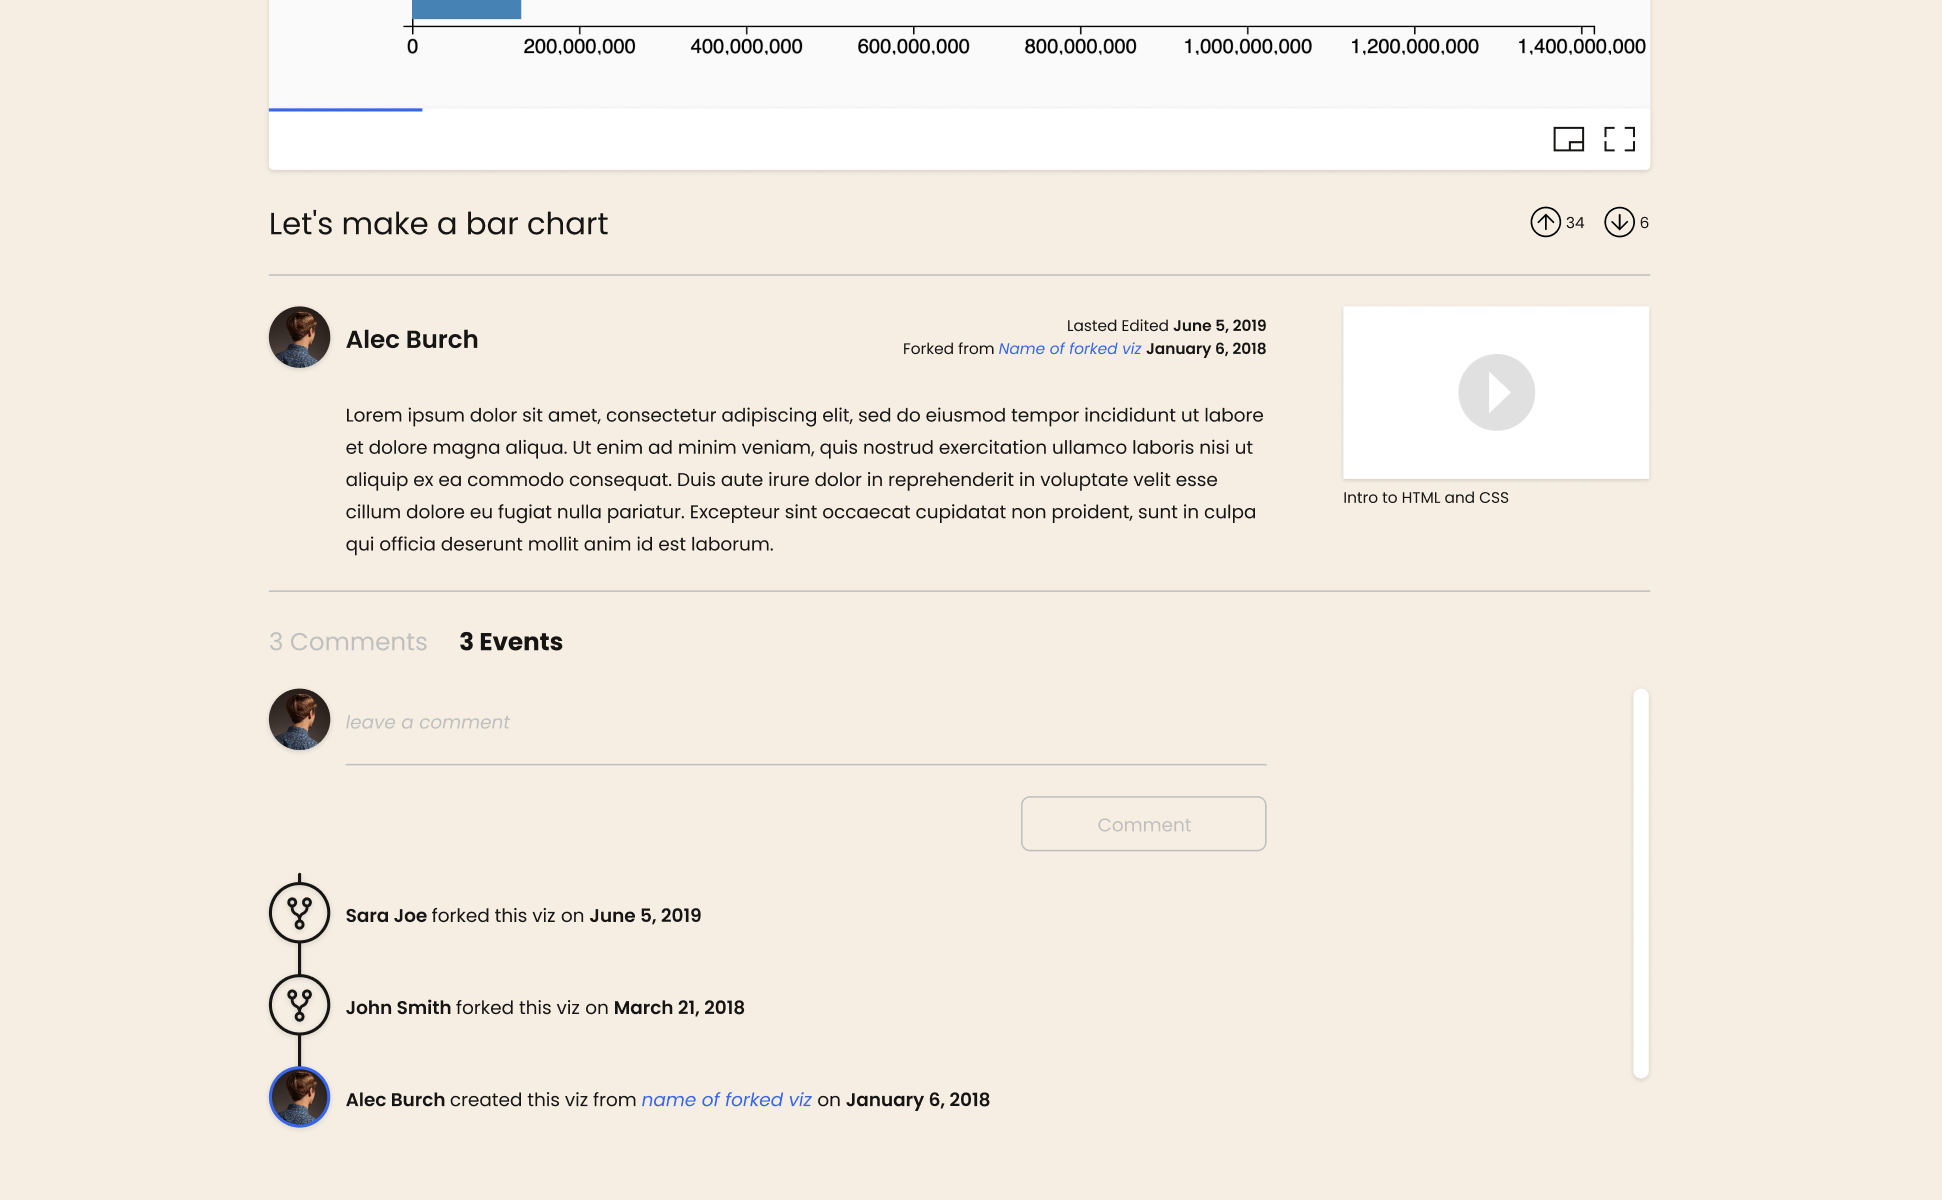This screenshot has height=1200, width=1942.
Task: Open the 'Name of forked viz' link
Action: click(x=1069, y=349)
